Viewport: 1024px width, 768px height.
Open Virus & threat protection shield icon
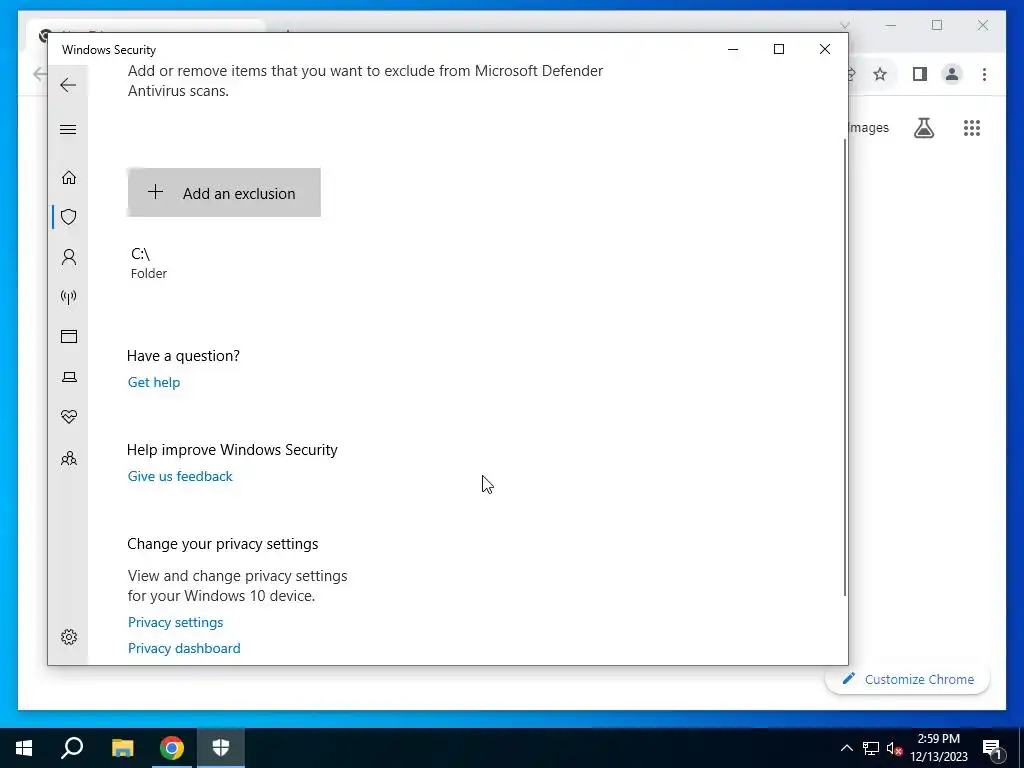click(69, 217)
